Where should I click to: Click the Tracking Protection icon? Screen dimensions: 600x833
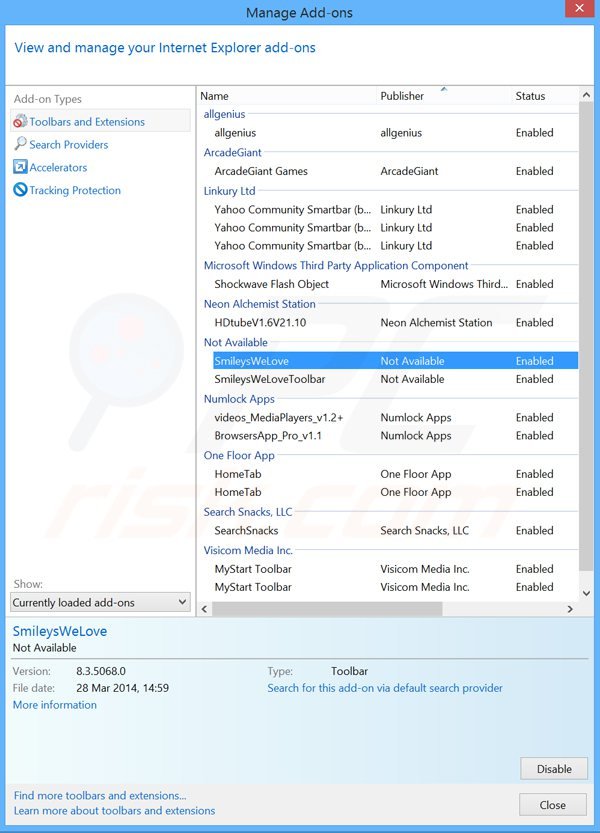pos(20,190)
